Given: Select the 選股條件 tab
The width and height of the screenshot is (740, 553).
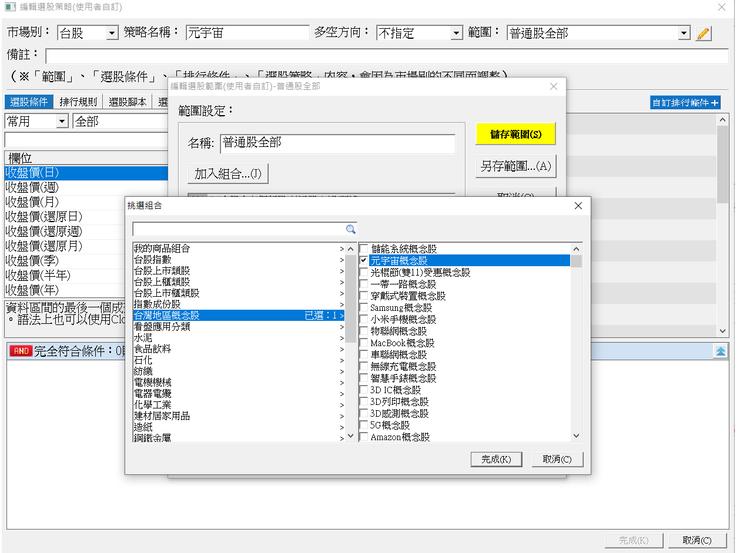Looking at the screenshot, I should 28,102.
